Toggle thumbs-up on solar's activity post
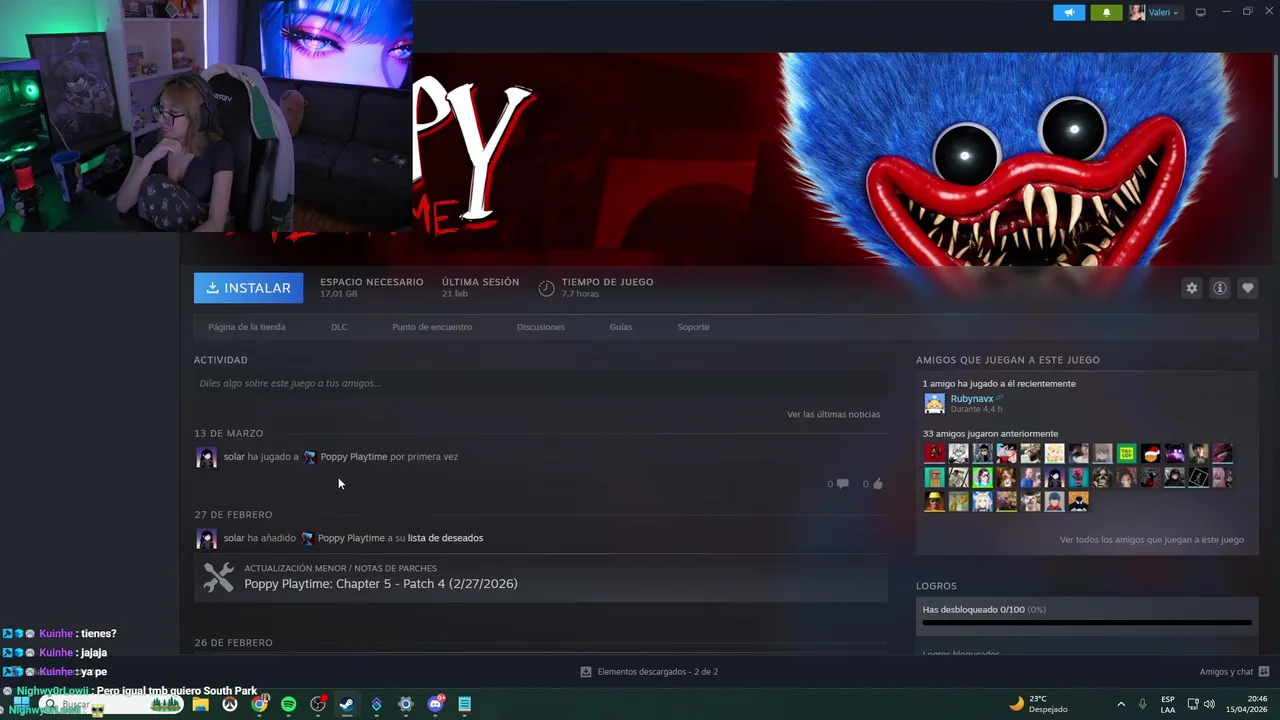The height and width of the screenshot is (720, 1280). coord(877,484)
